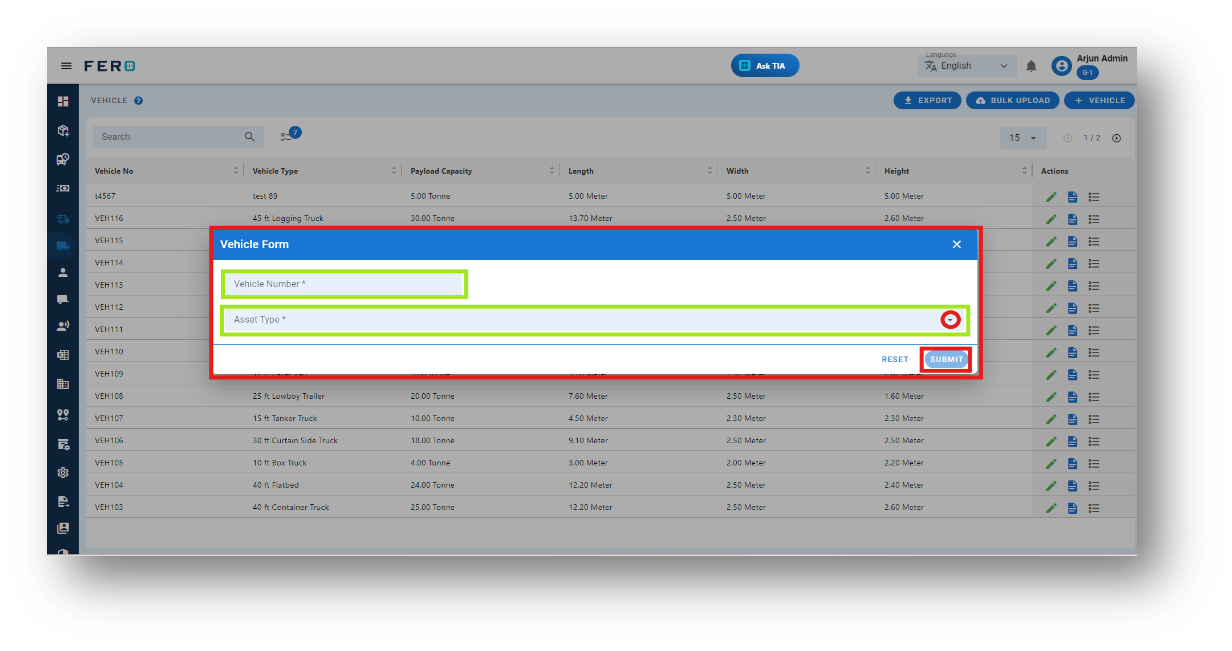Open the settings gear icon in sidebar
The height and width of the screenshot is (651, 1232).
pos(63,472)
